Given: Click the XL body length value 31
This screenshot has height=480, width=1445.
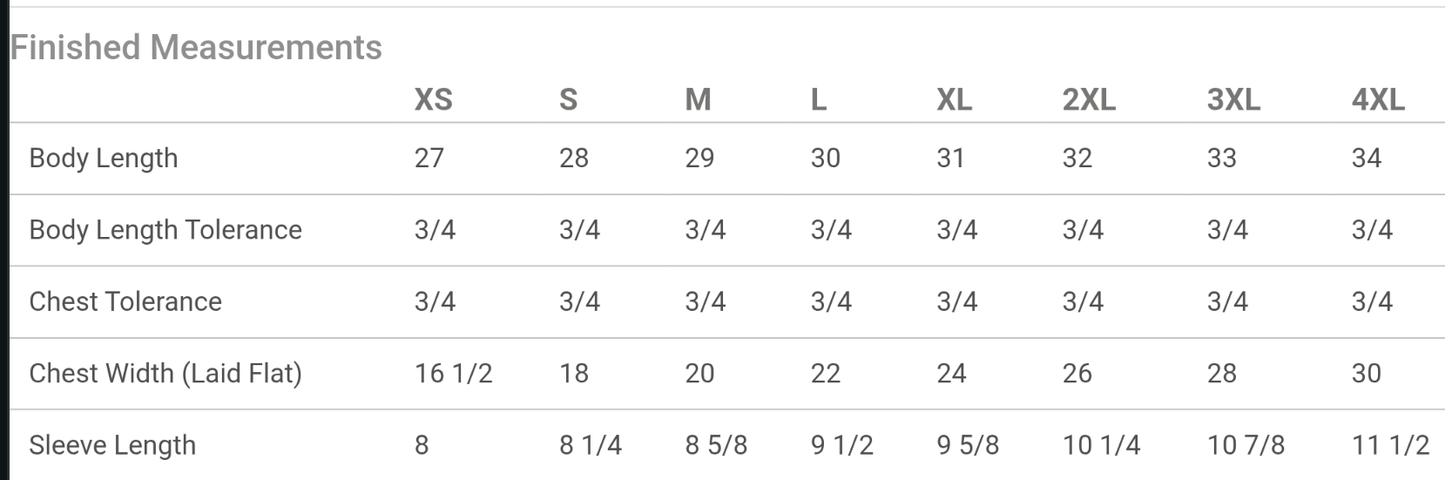Looking at the screenshot, I should (x=950, y=158).
